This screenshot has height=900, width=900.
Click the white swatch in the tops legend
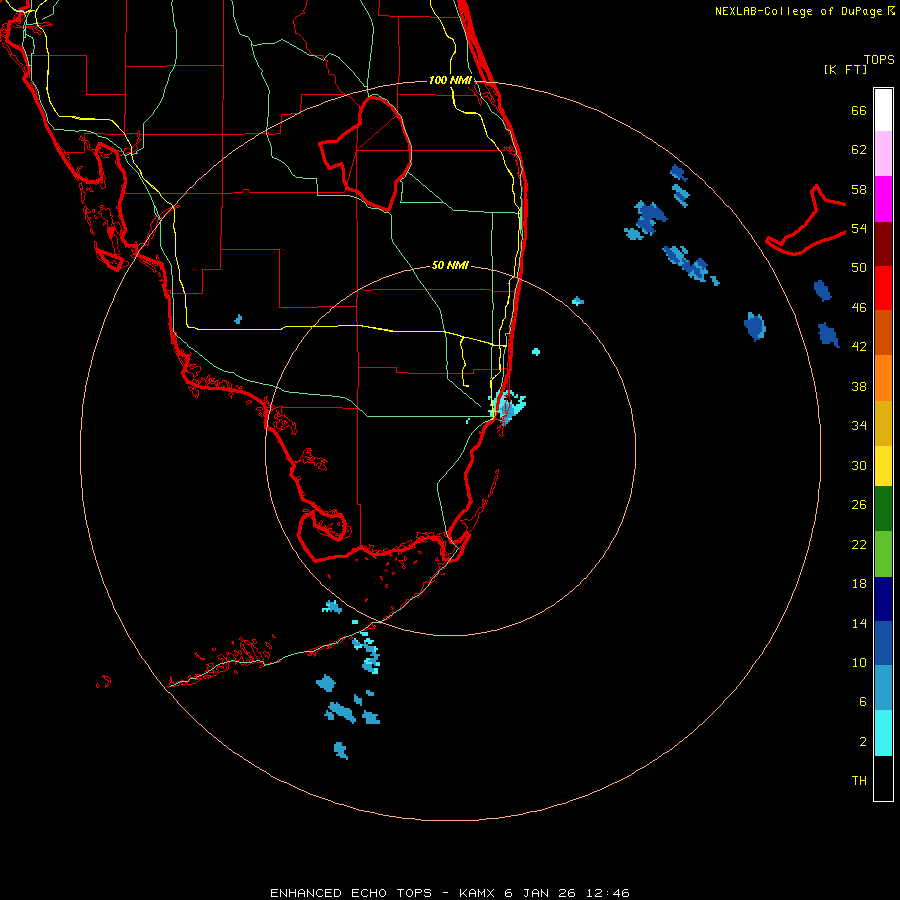[883, 110]
